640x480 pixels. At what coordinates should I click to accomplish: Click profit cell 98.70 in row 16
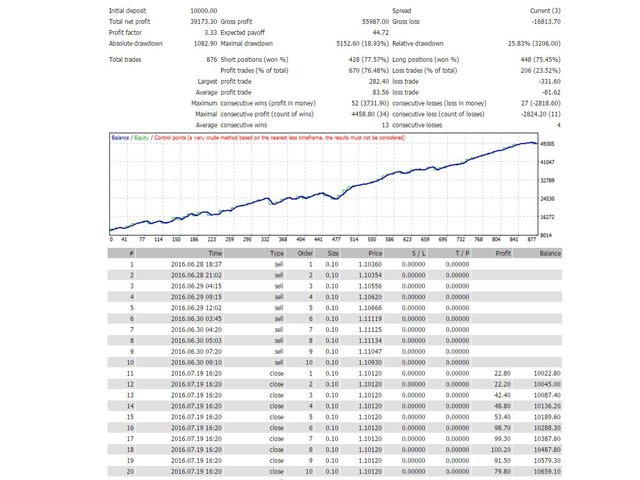click(x=502, y=428)
